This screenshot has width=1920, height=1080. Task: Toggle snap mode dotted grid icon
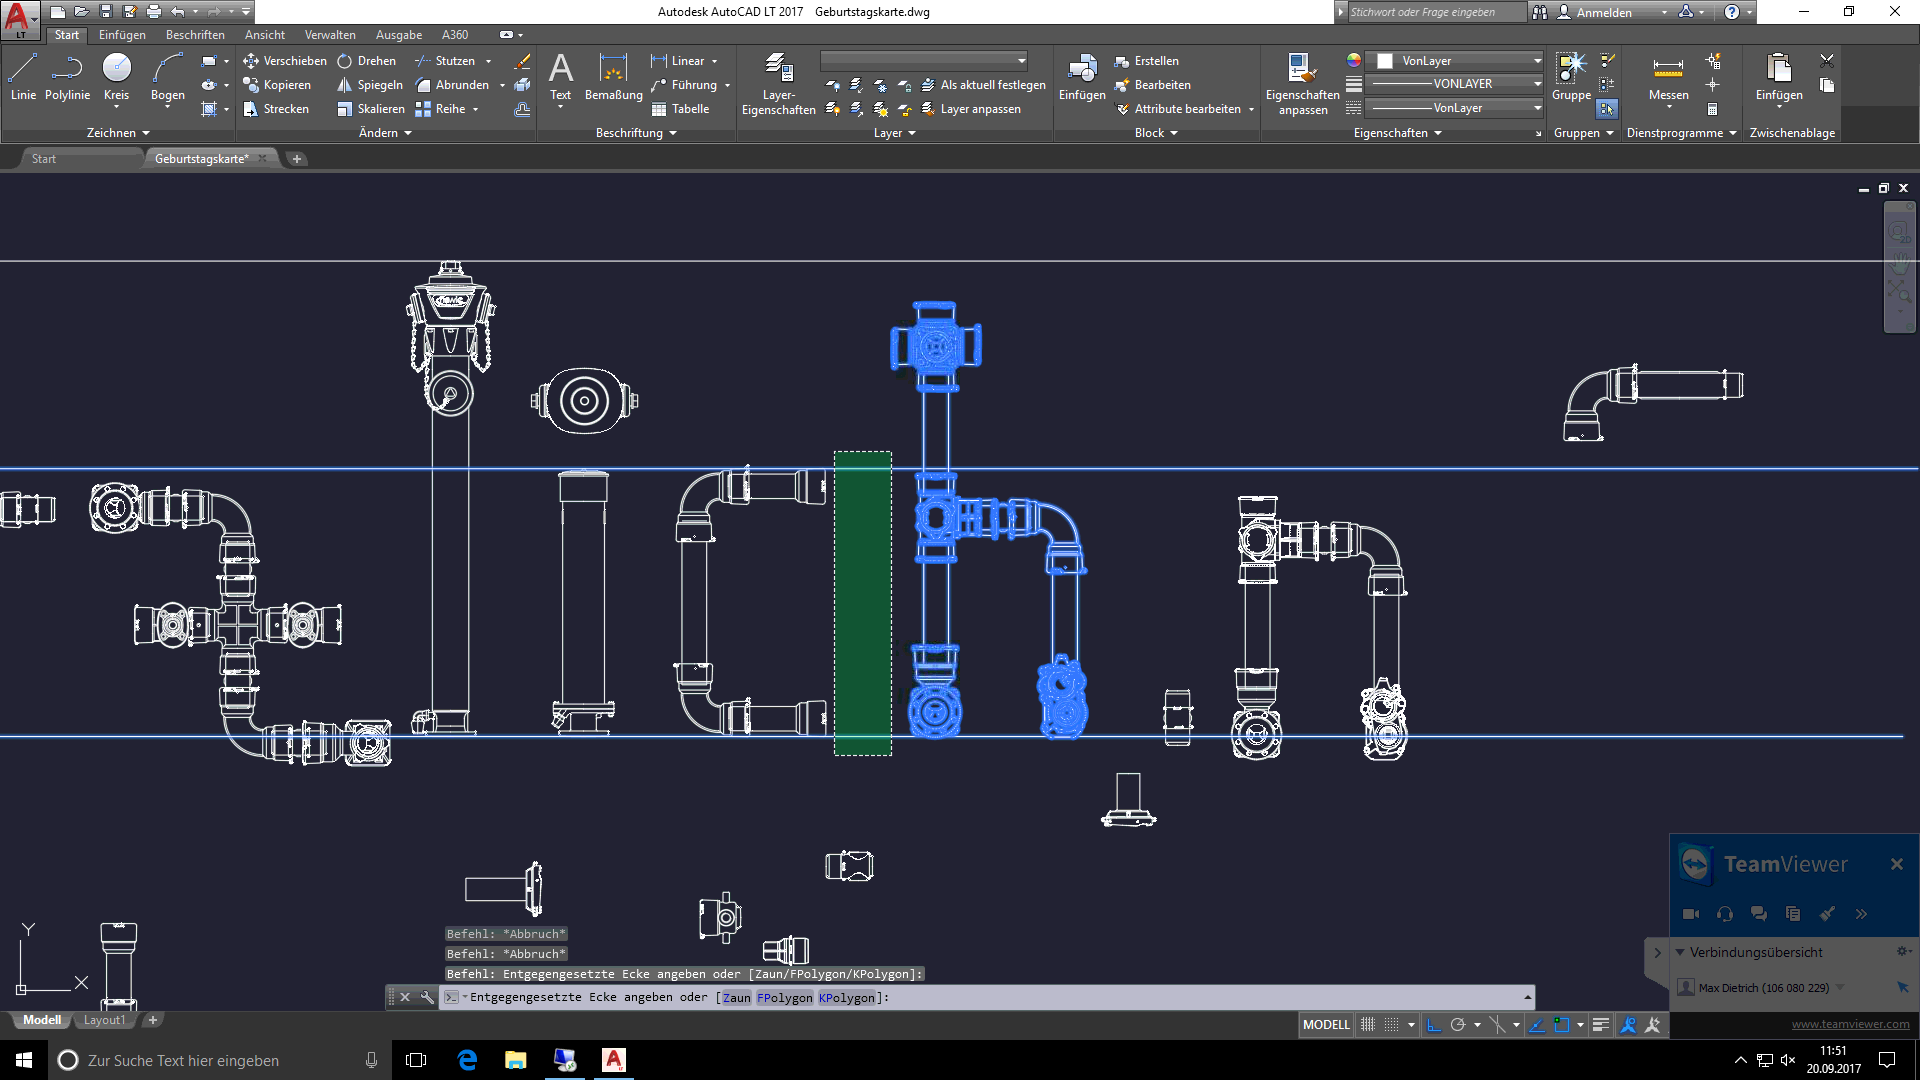tap(1392, 1024)
